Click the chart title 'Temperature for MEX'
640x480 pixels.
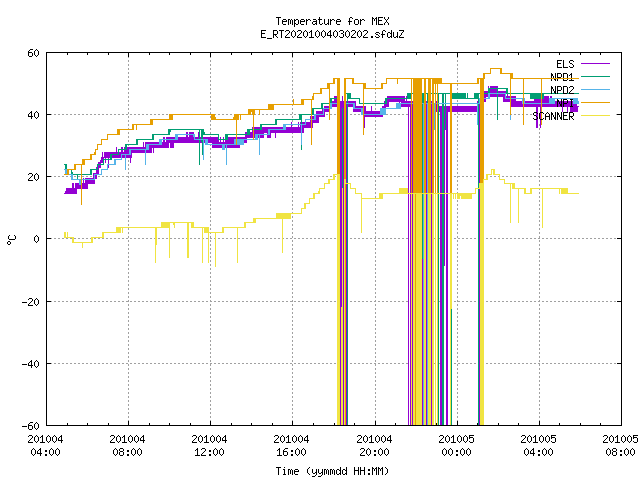pos(332,21)
